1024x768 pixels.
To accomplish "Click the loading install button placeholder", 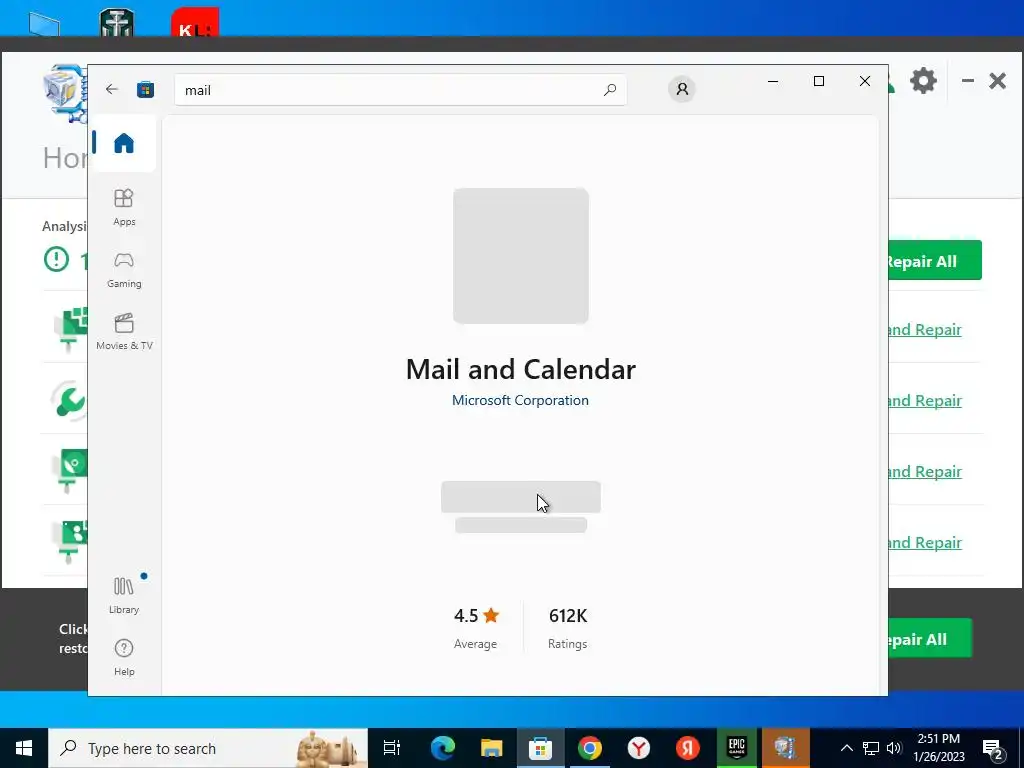I will (x=520, y=497).
